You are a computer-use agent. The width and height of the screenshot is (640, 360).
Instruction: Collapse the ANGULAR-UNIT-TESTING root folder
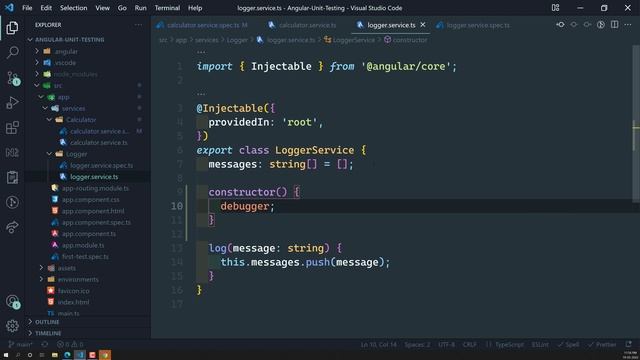click(69, 40)
